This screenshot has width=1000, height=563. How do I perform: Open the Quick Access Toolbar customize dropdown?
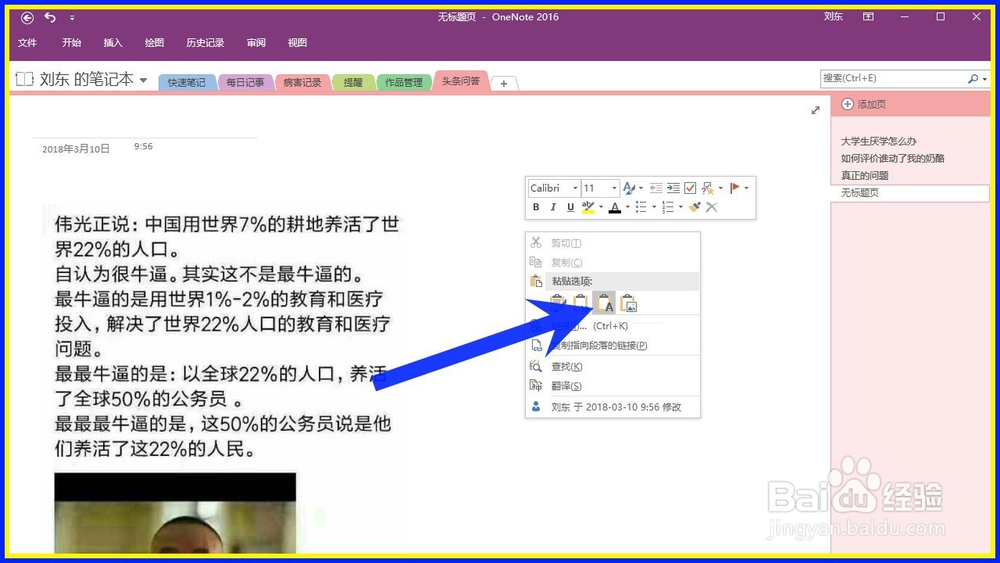(x=72, y=18)
